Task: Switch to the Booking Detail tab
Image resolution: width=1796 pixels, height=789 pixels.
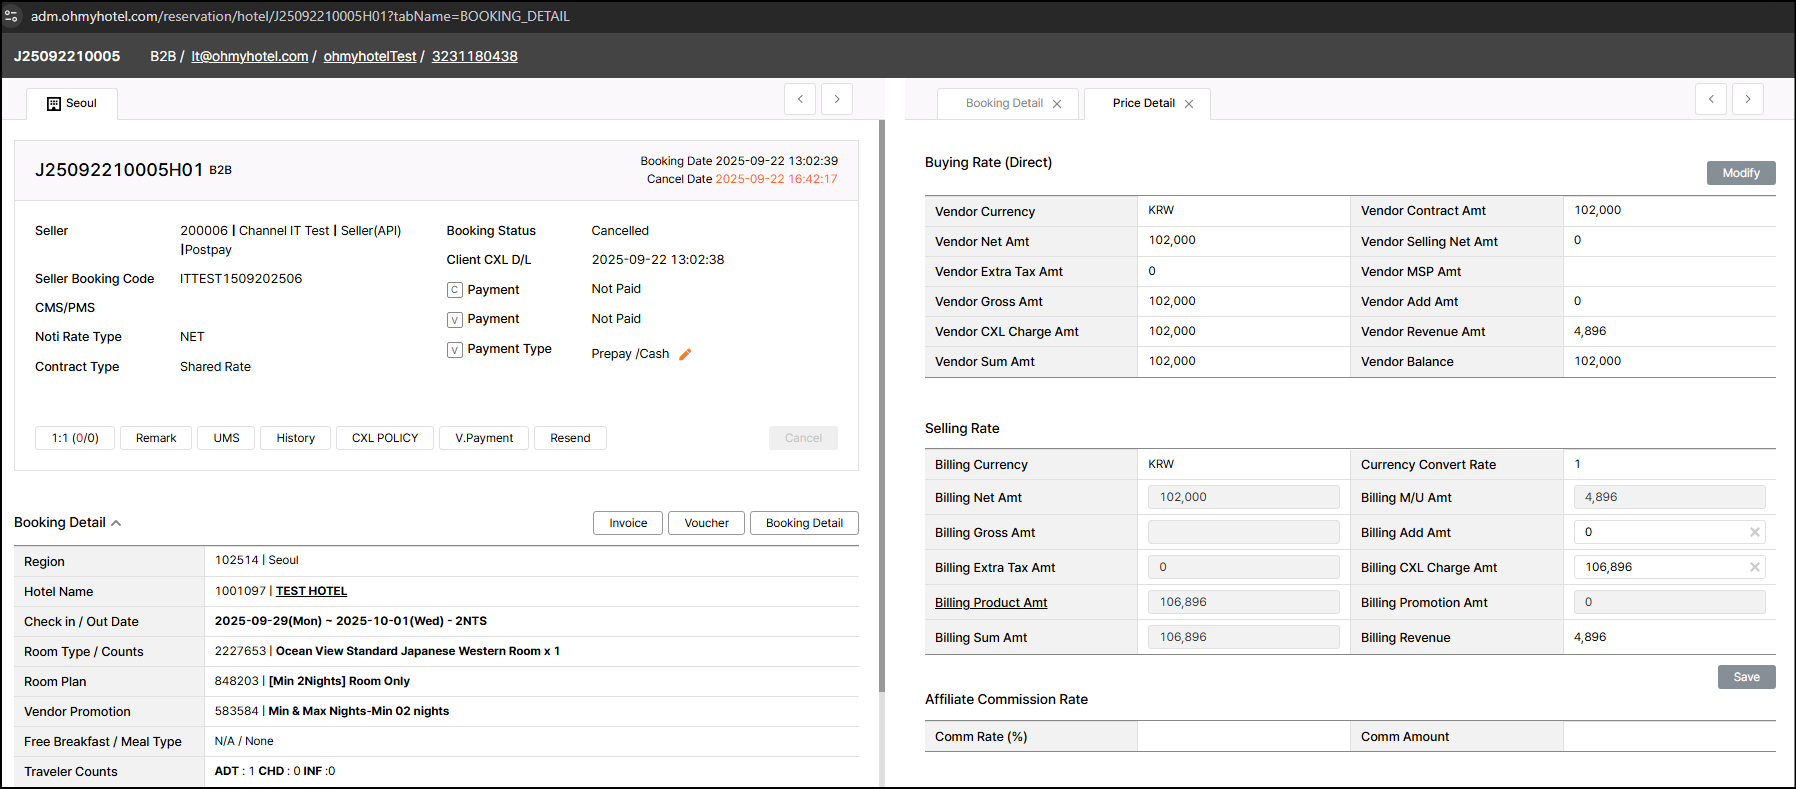Action: point(1004,103)
